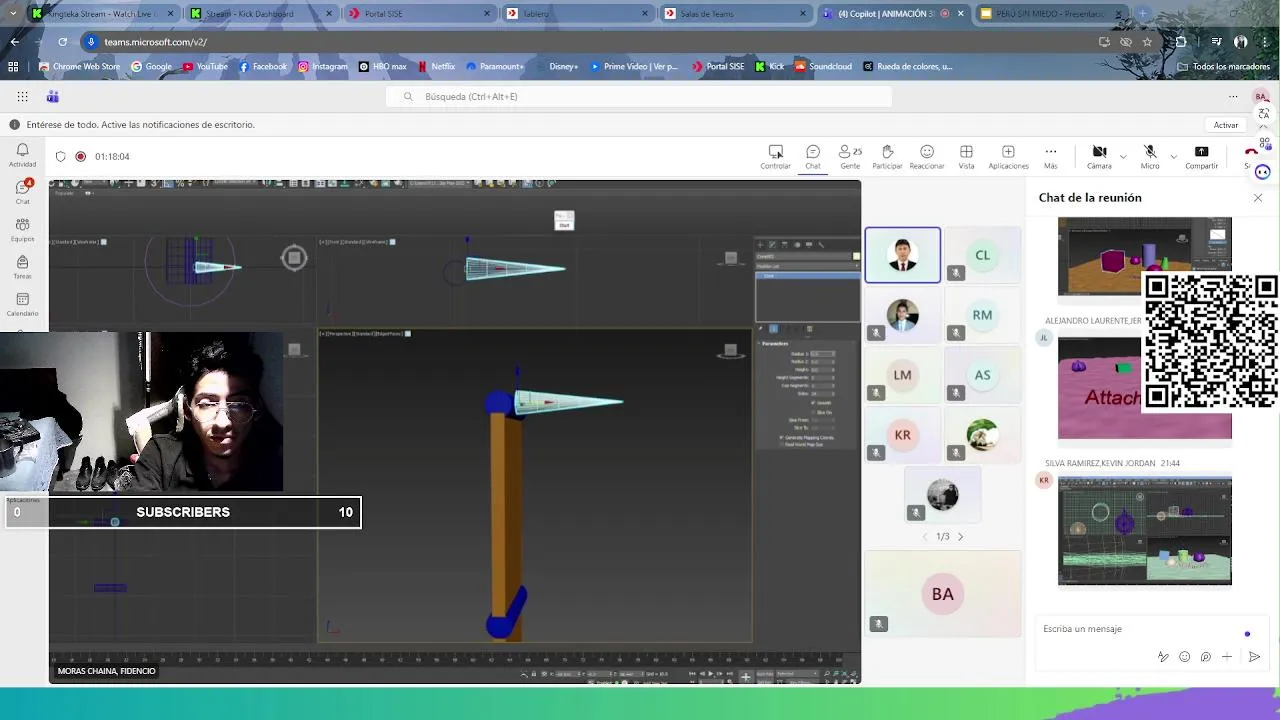Turn on the camera with Cámara
Viewport: 1280px width, 720px height.
pos(1099,156)
